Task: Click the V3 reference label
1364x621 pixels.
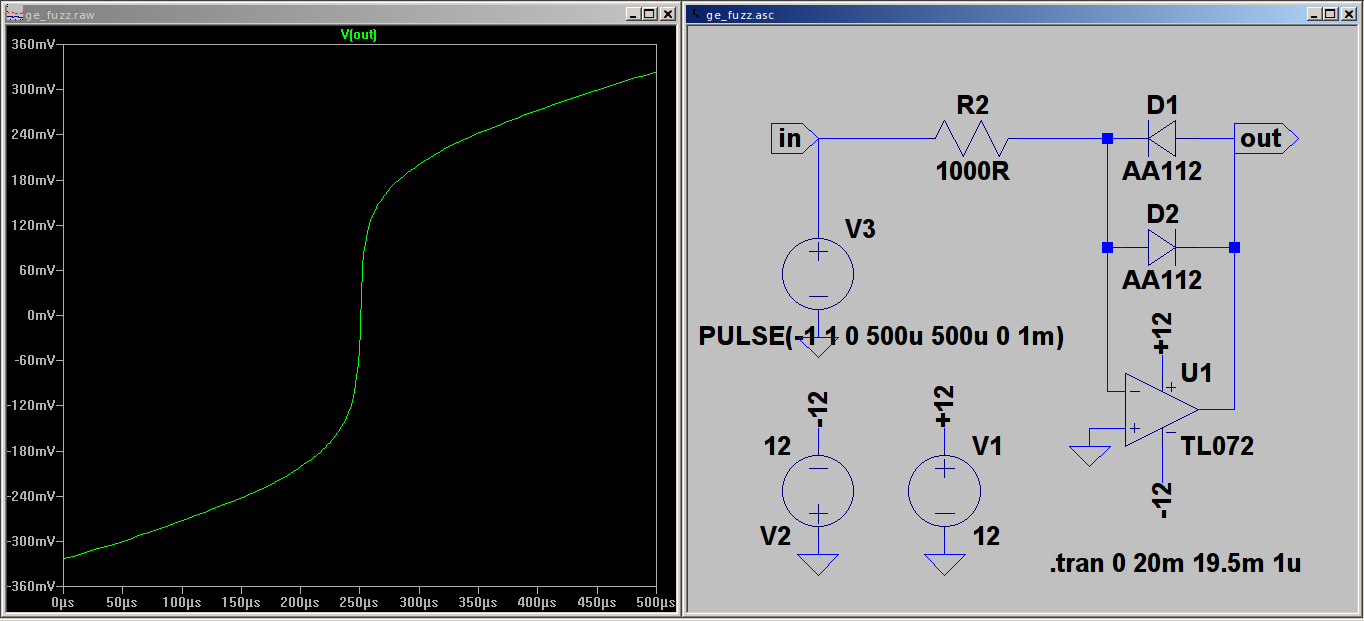Action: 860,230
